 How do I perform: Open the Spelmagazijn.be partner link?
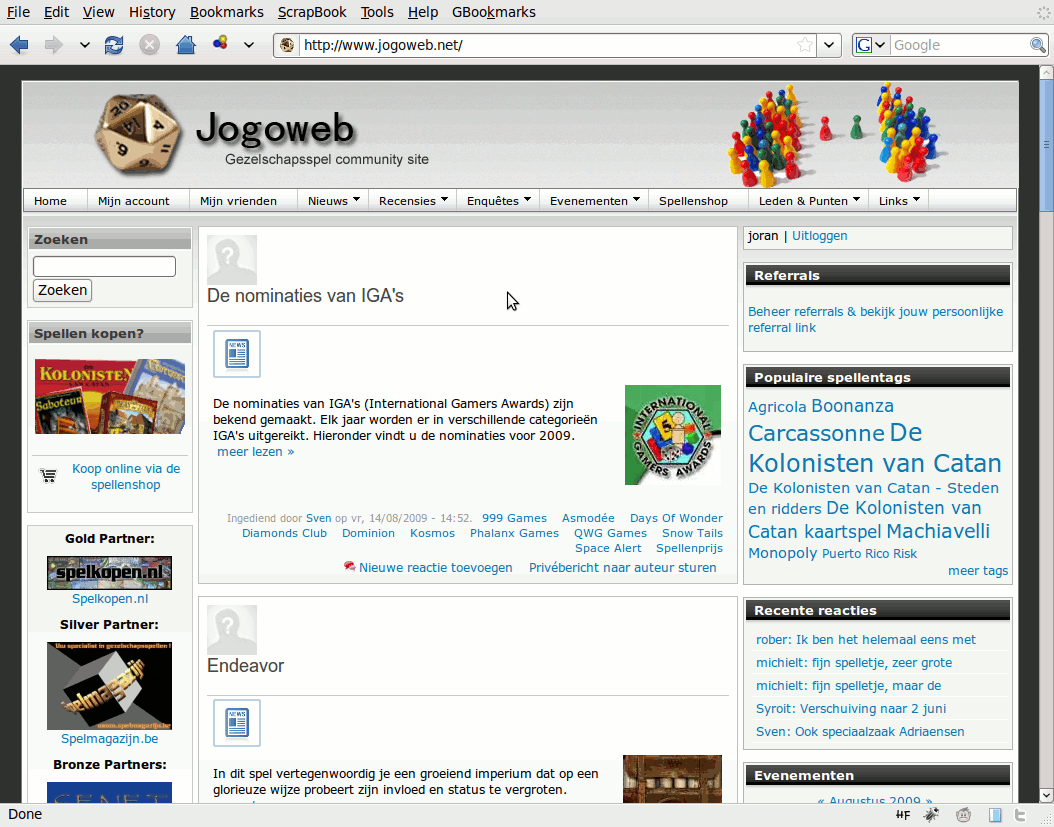tap(110, 739)
